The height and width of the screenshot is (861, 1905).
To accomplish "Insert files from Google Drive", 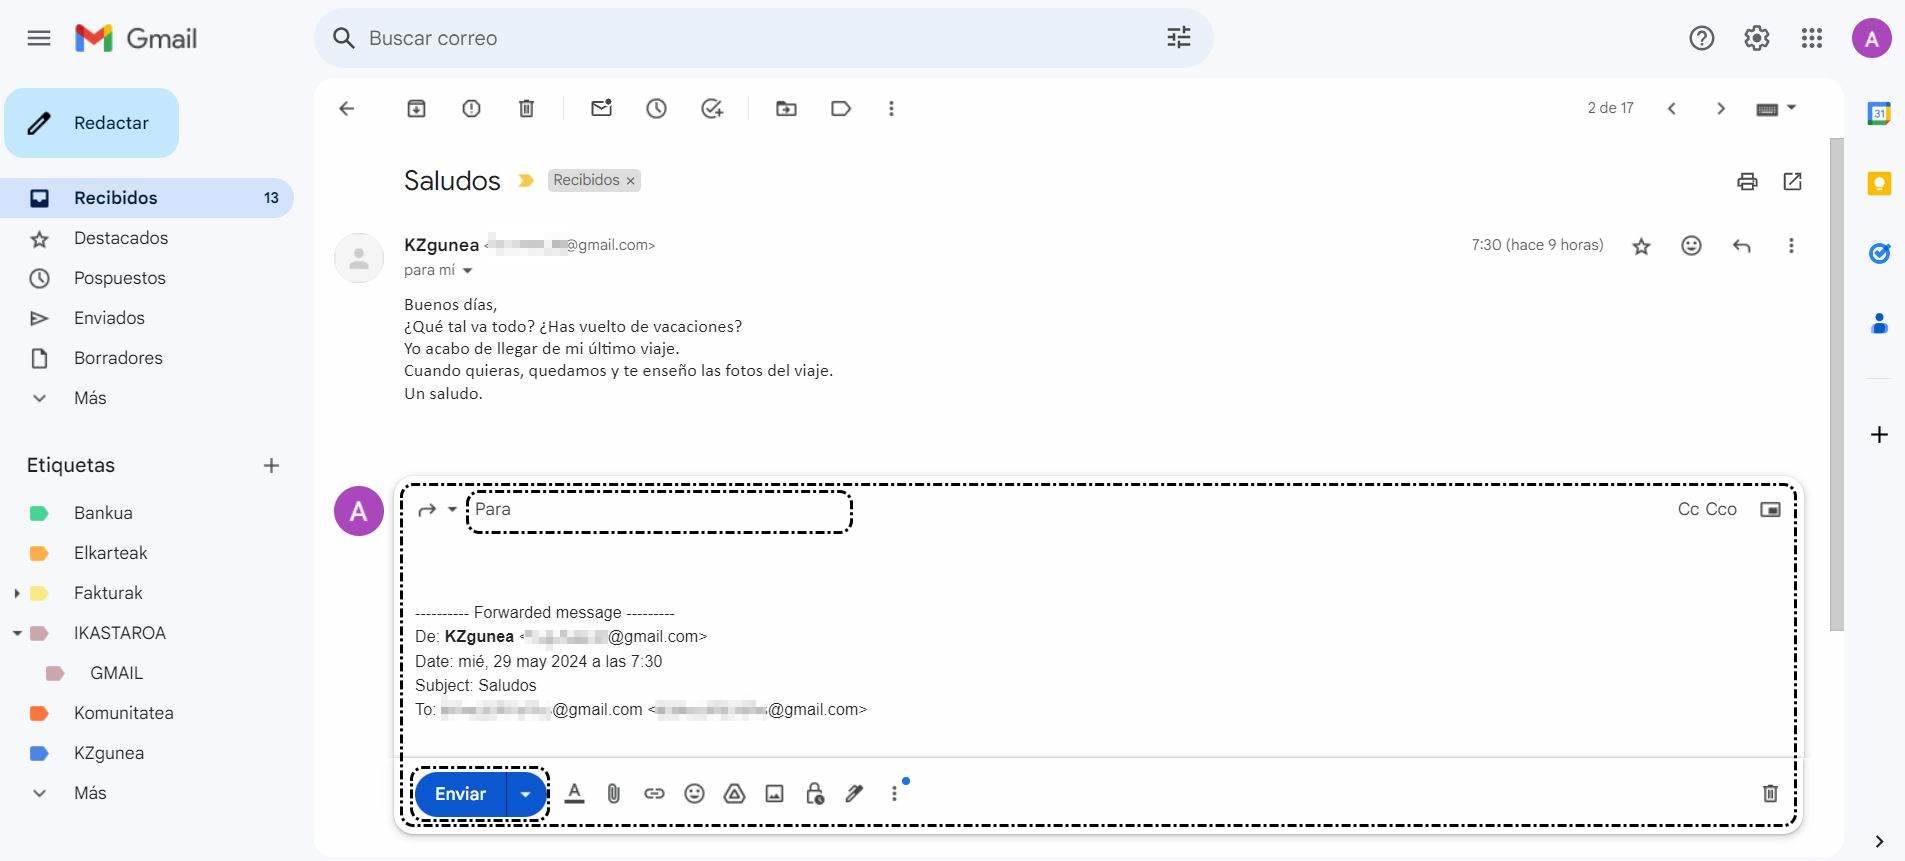I will pyautogui.click(x=734, y=794).
